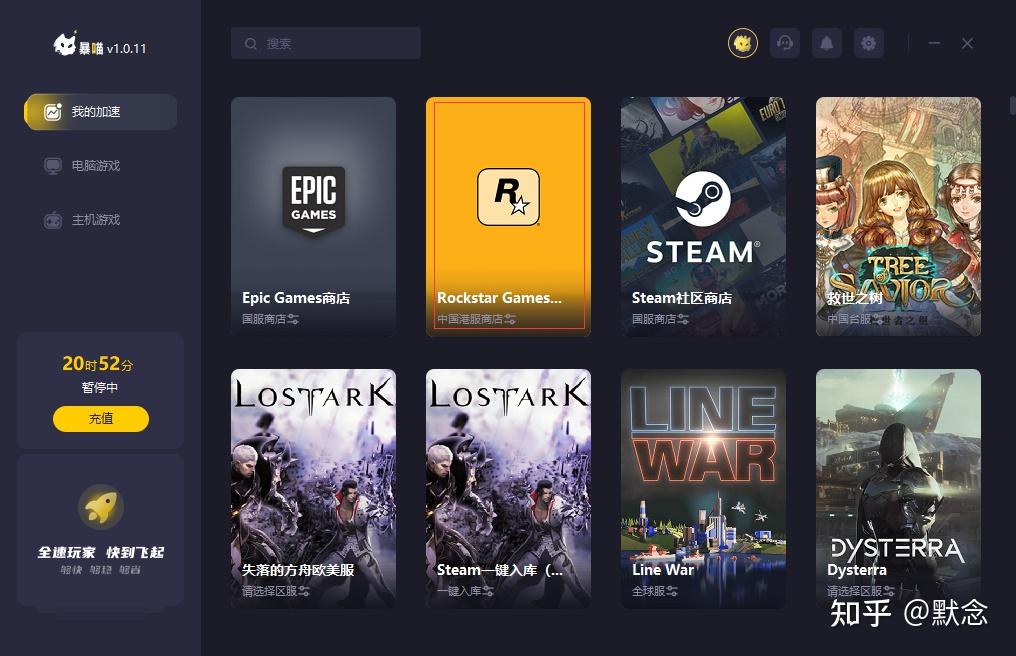This screenshot has width=1016, height=656.
Task: Change 全球服 region on Line War
Action: tap(672, 591)
